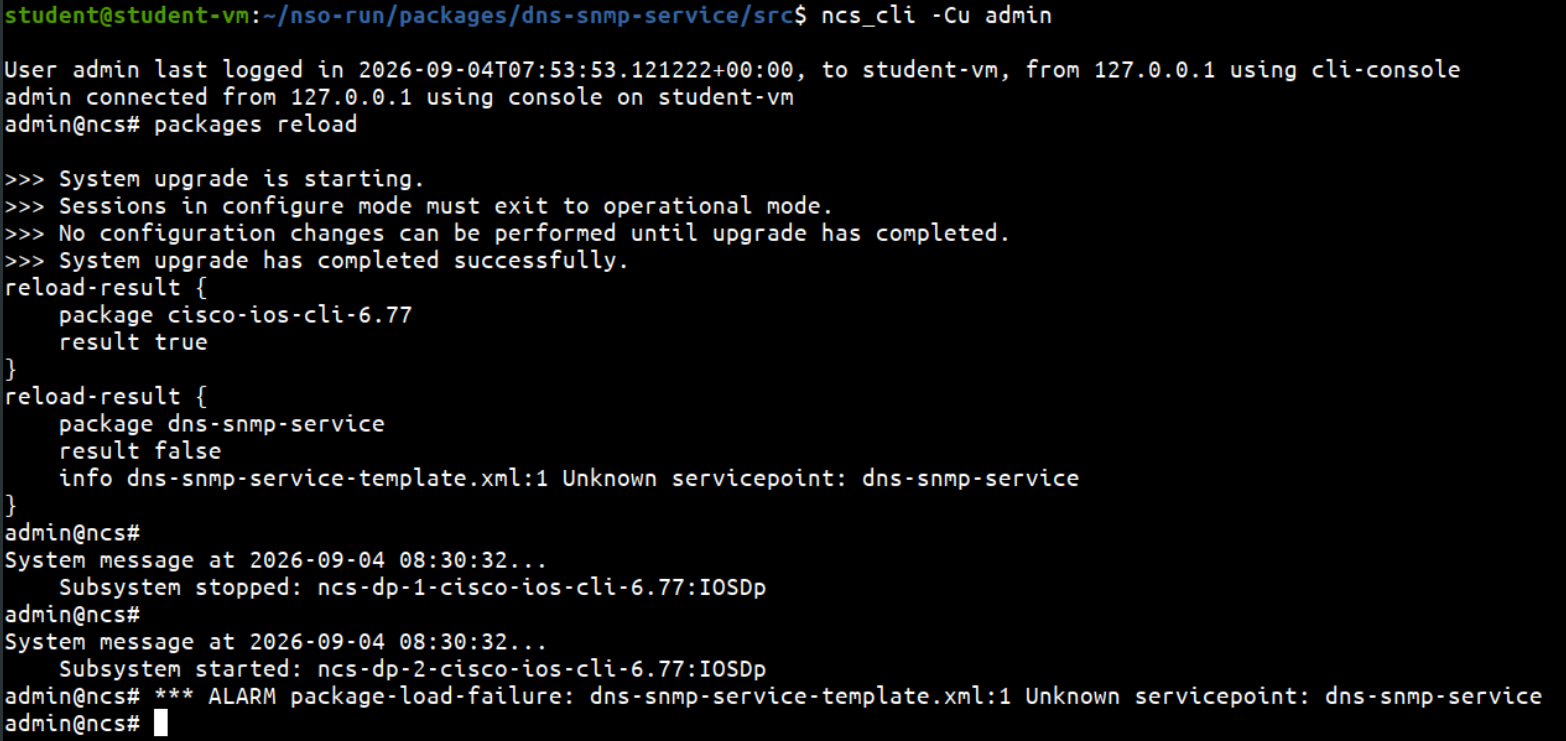Click the 'result false' line
The image size is (1566, 741).
tap(140, 451)
